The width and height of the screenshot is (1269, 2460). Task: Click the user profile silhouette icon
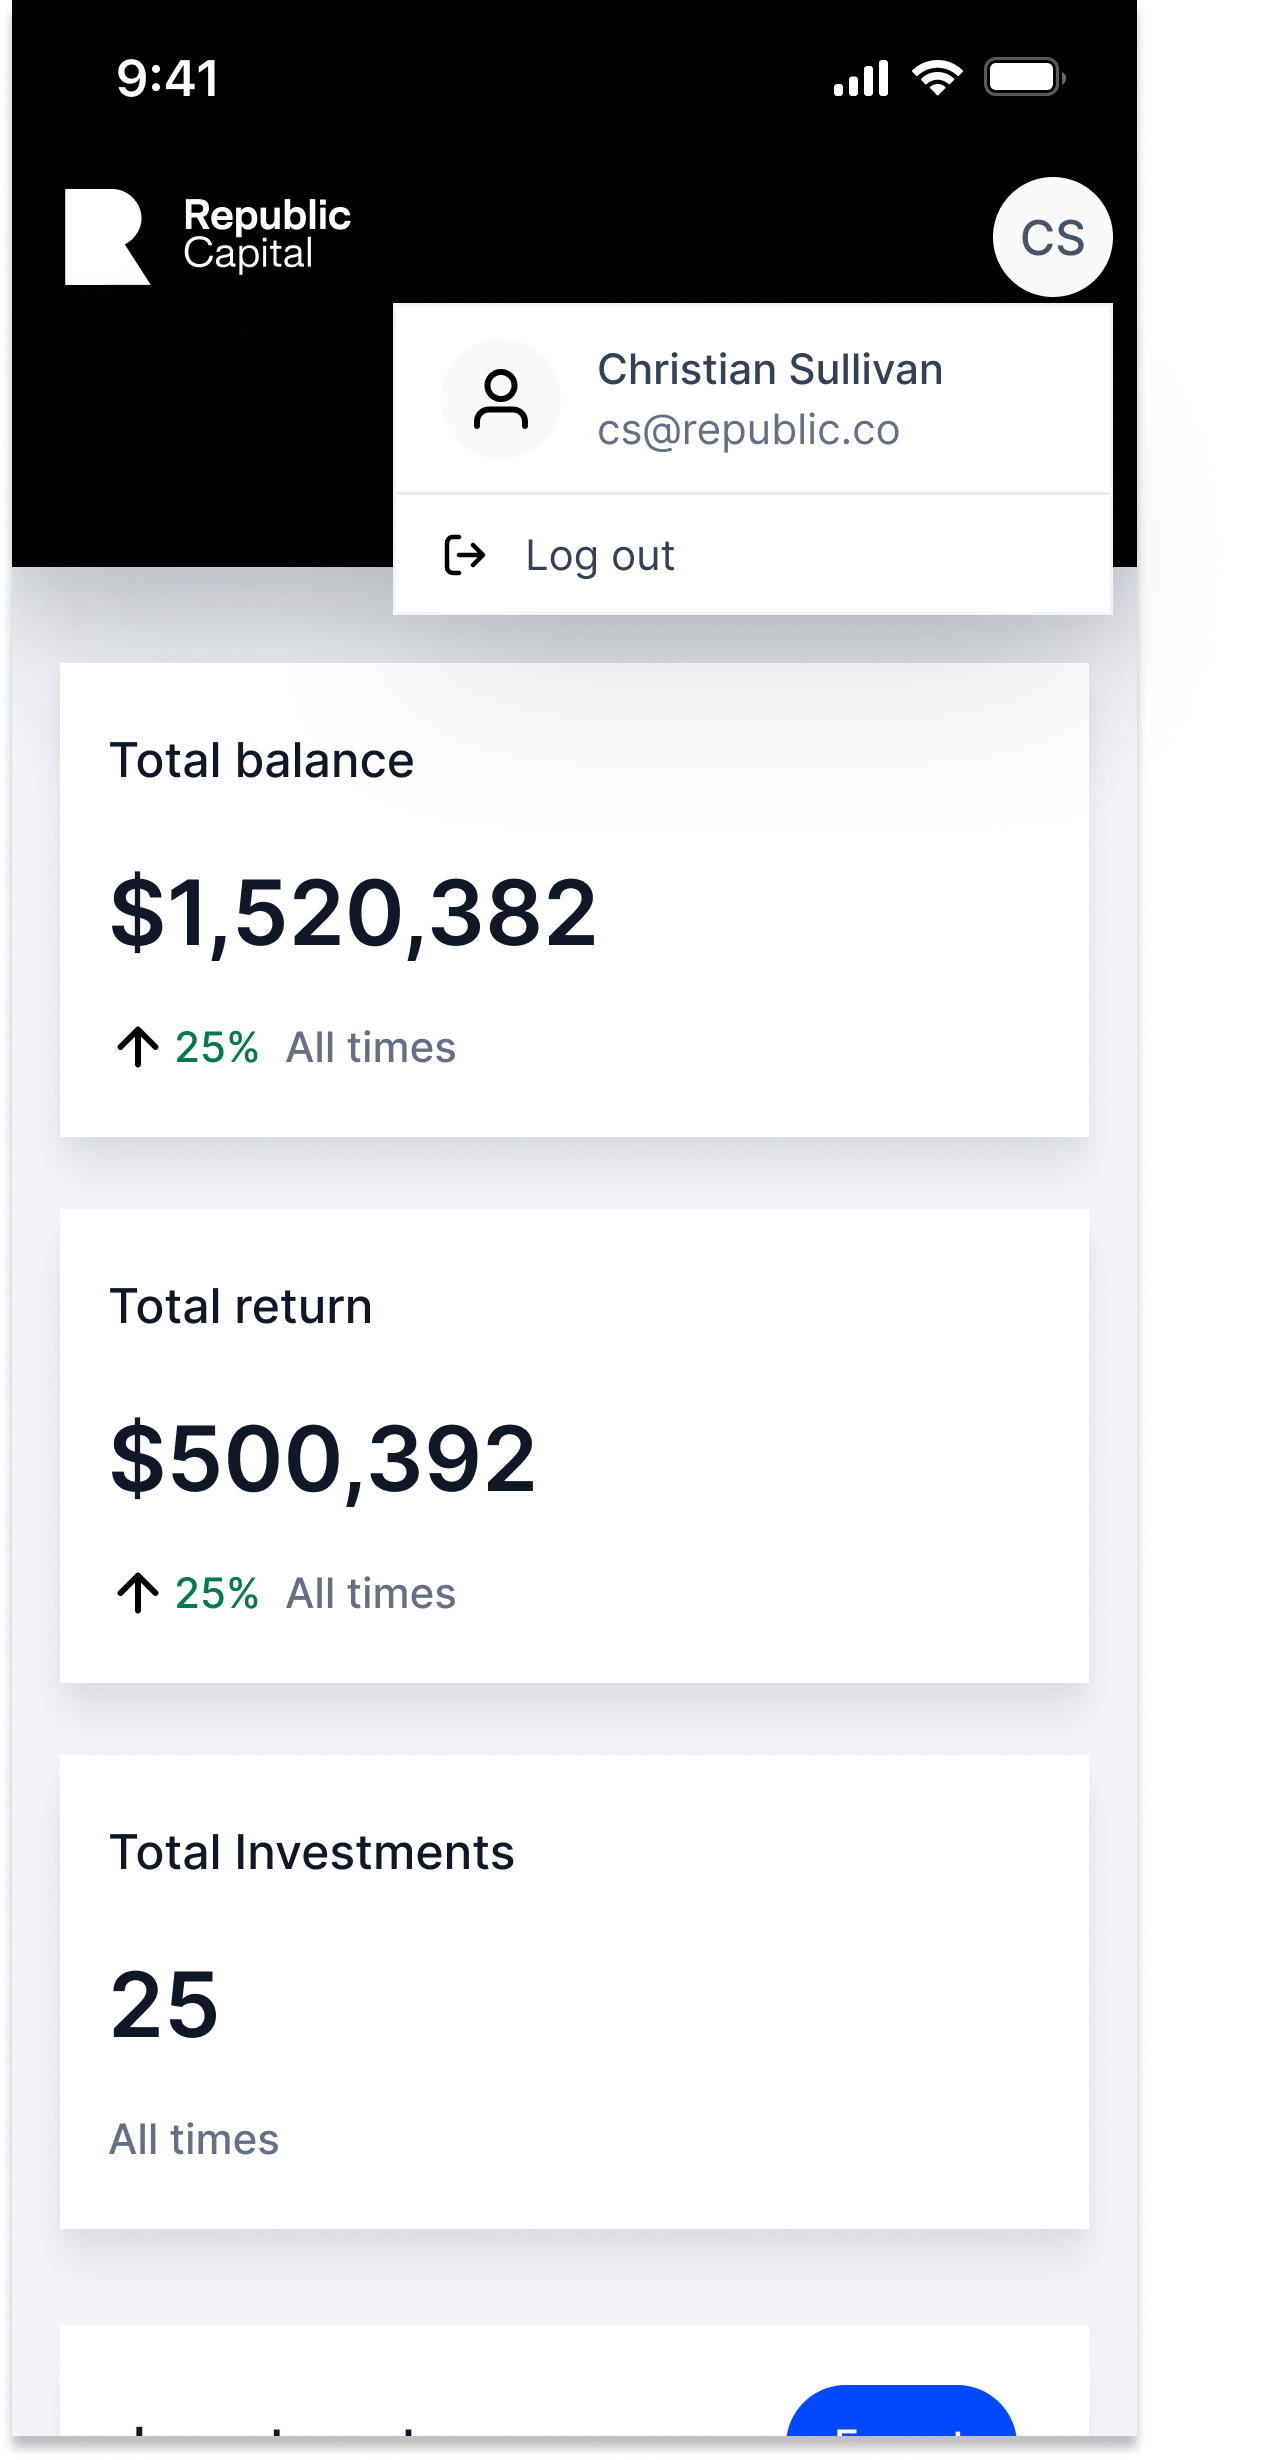(x=500, y=399)
